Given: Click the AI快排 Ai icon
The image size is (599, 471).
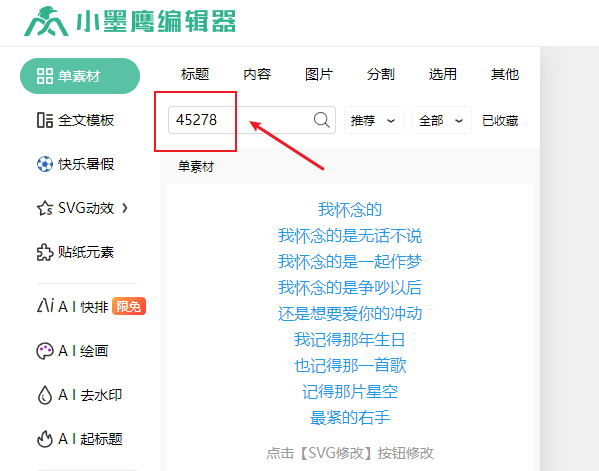Looking at the screenshot, I should pos(45,306).
